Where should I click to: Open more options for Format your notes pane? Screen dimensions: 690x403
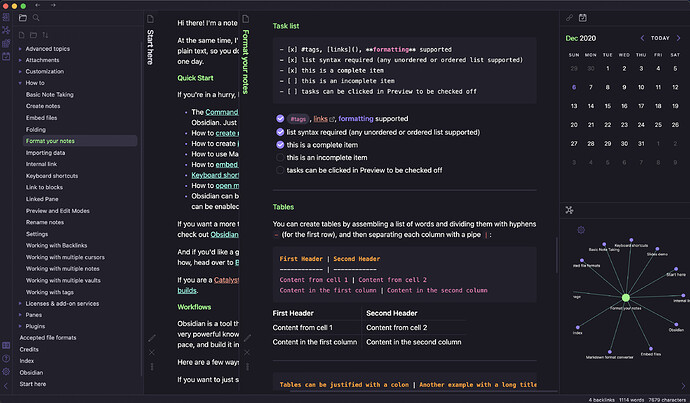(x=247, y=366)
